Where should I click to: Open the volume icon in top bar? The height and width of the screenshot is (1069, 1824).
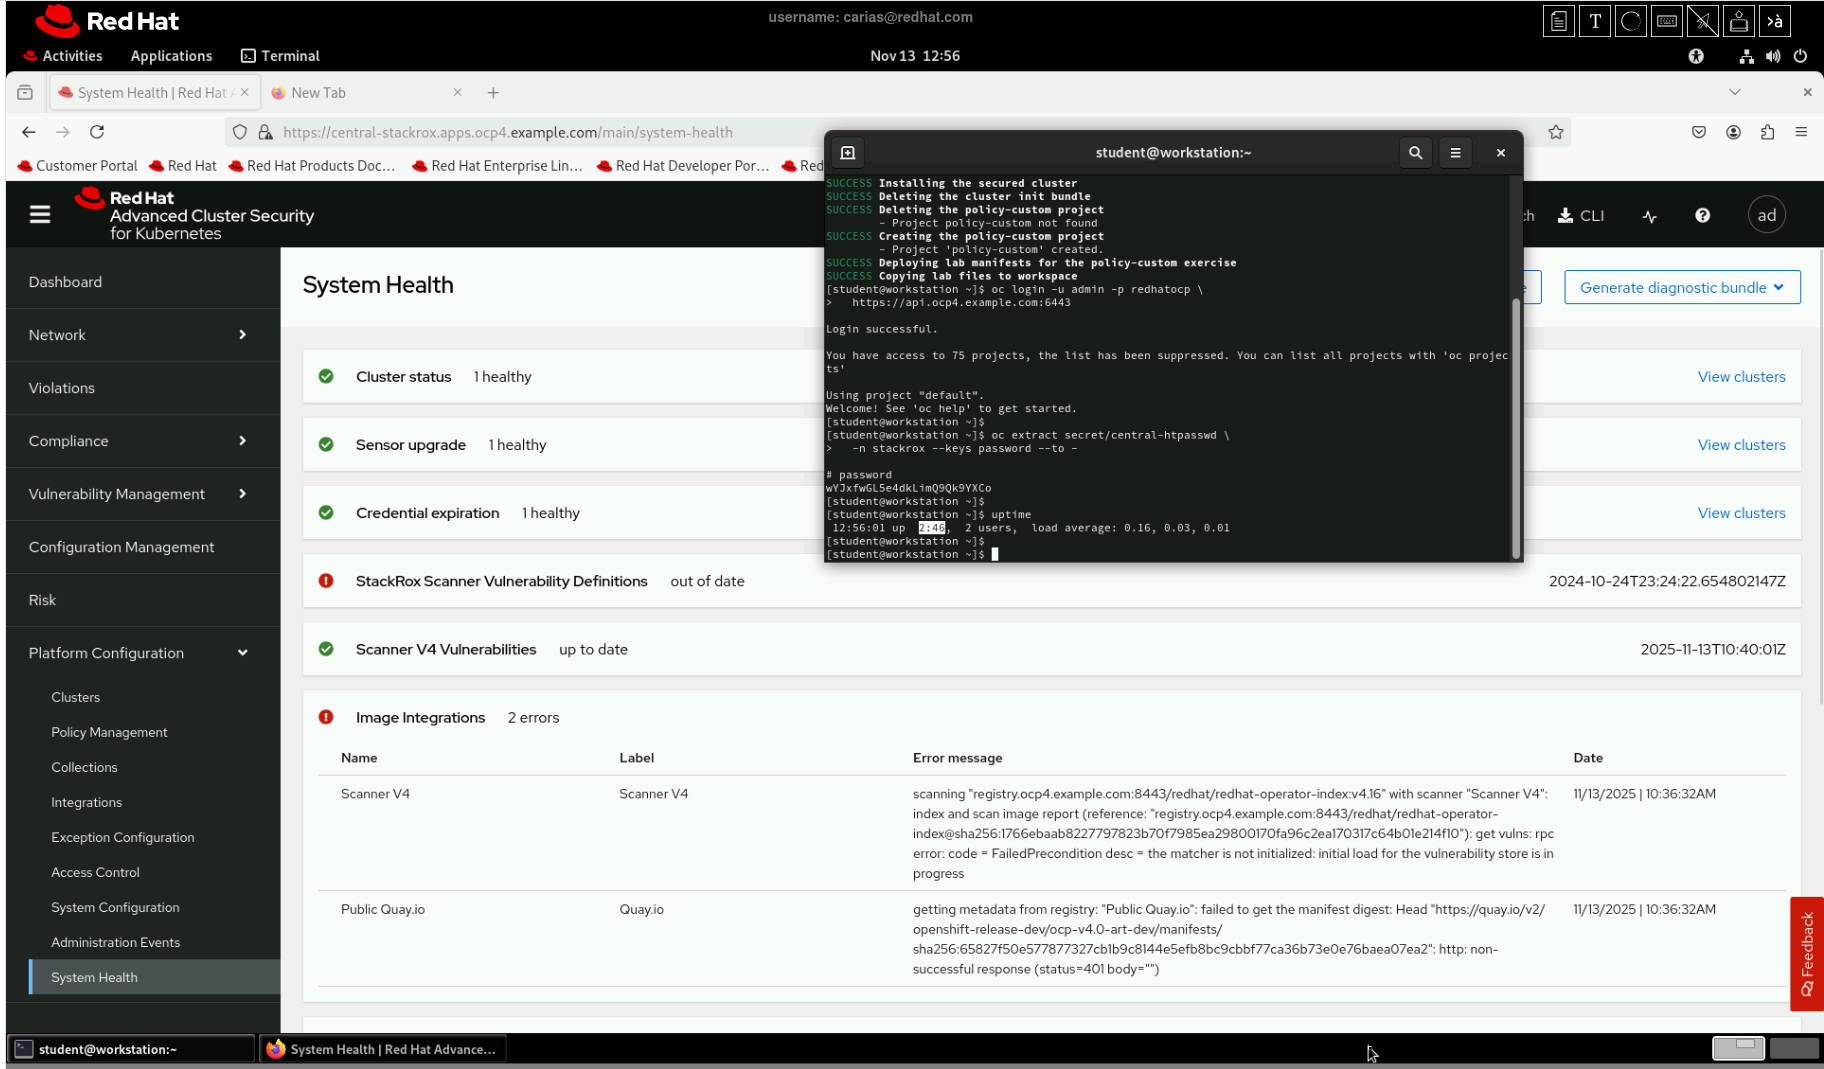1773,56
